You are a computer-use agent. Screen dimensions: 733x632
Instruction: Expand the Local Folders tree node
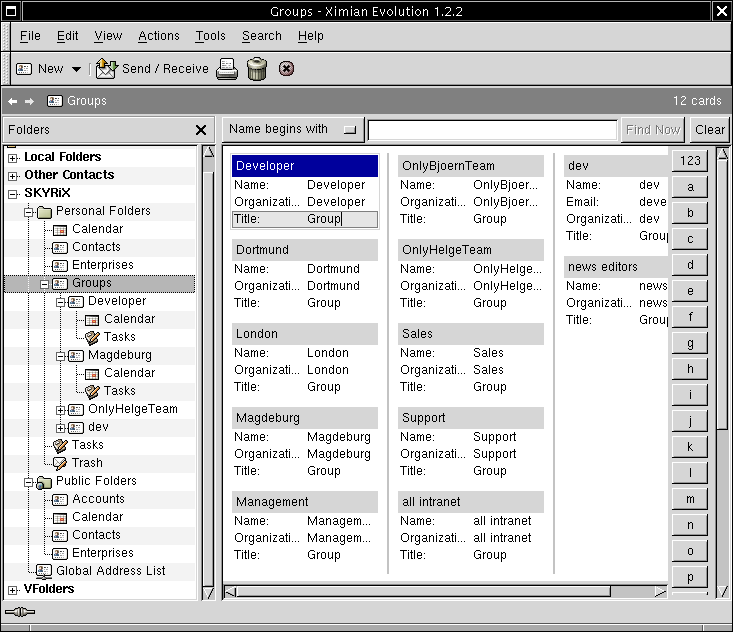coord(13,158)
